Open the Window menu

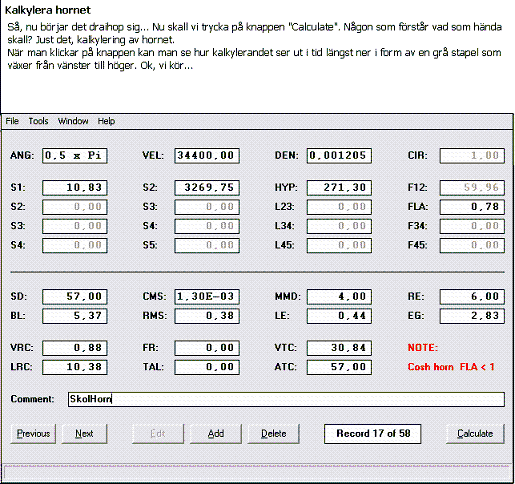coord(73,121)
